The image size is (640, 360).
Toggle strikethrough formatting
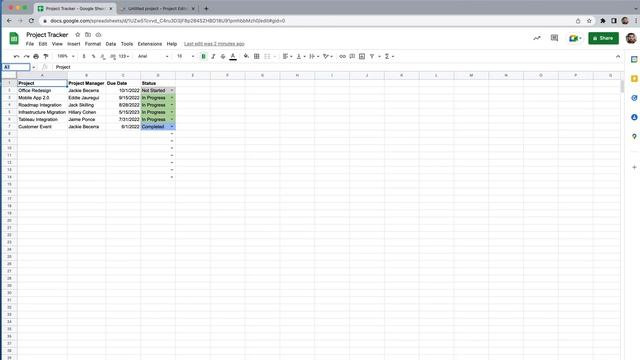coord(223,56)
